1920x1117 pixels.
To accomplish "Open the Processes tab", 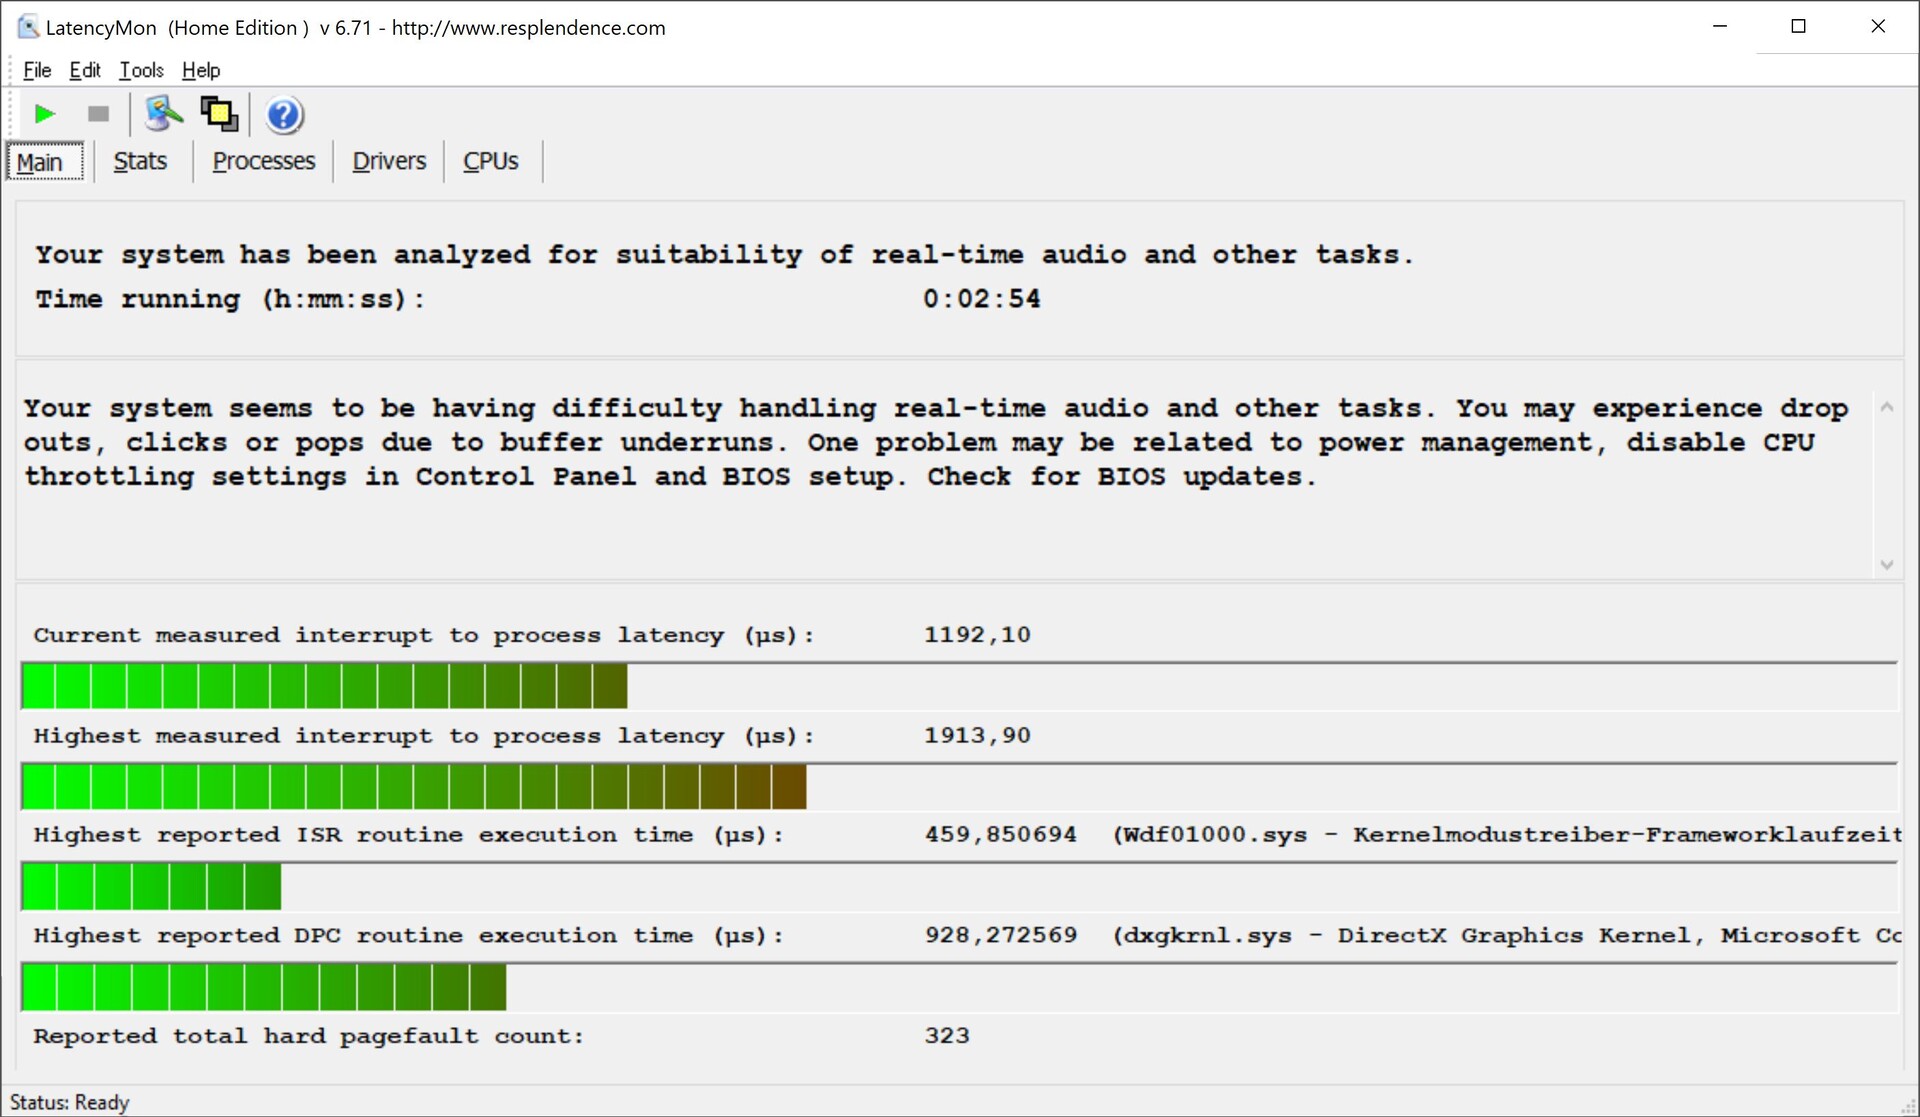I will point(263,161).
